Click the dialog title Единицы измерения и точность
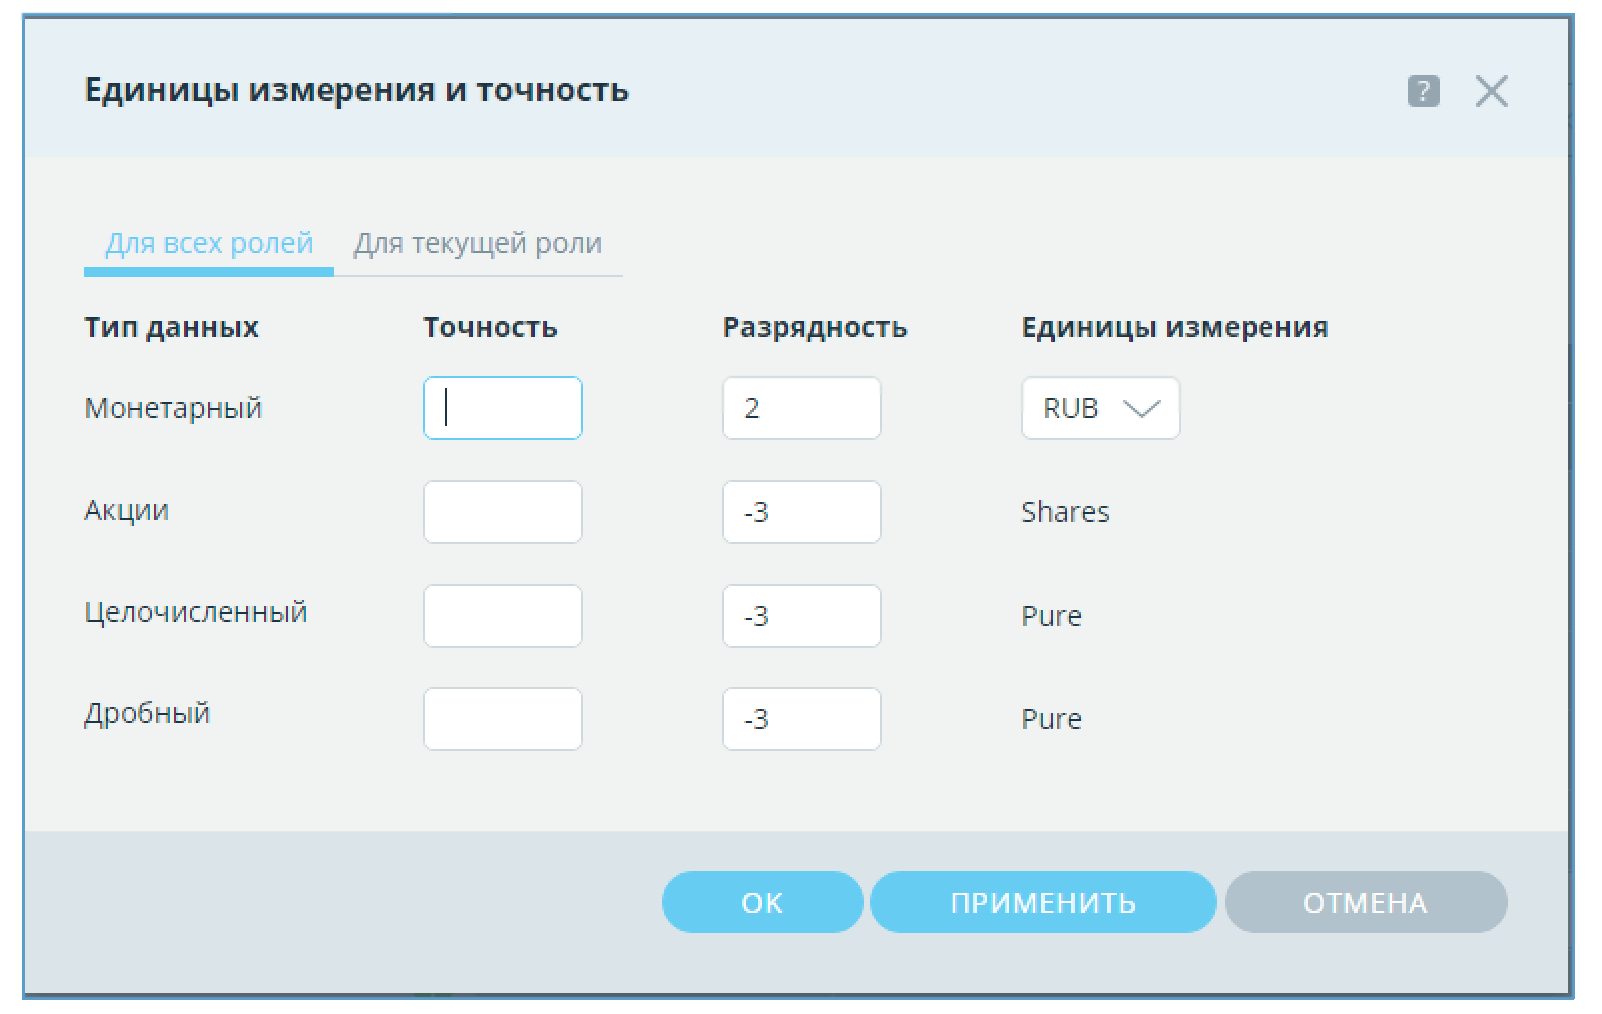This screenshot has width=1602, height=1014. point(357,90)
